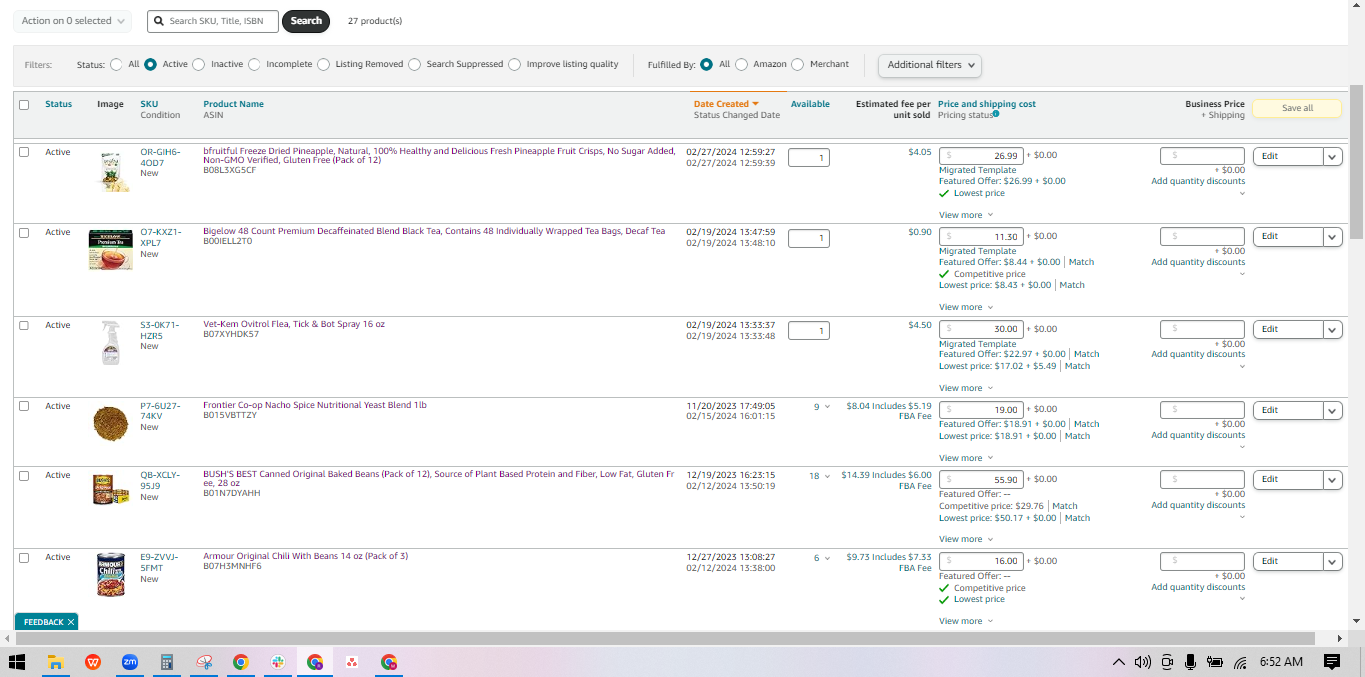Tick the checkbox for the Armour Chili row
The image size is (1365, 677).
coord(24,557)
